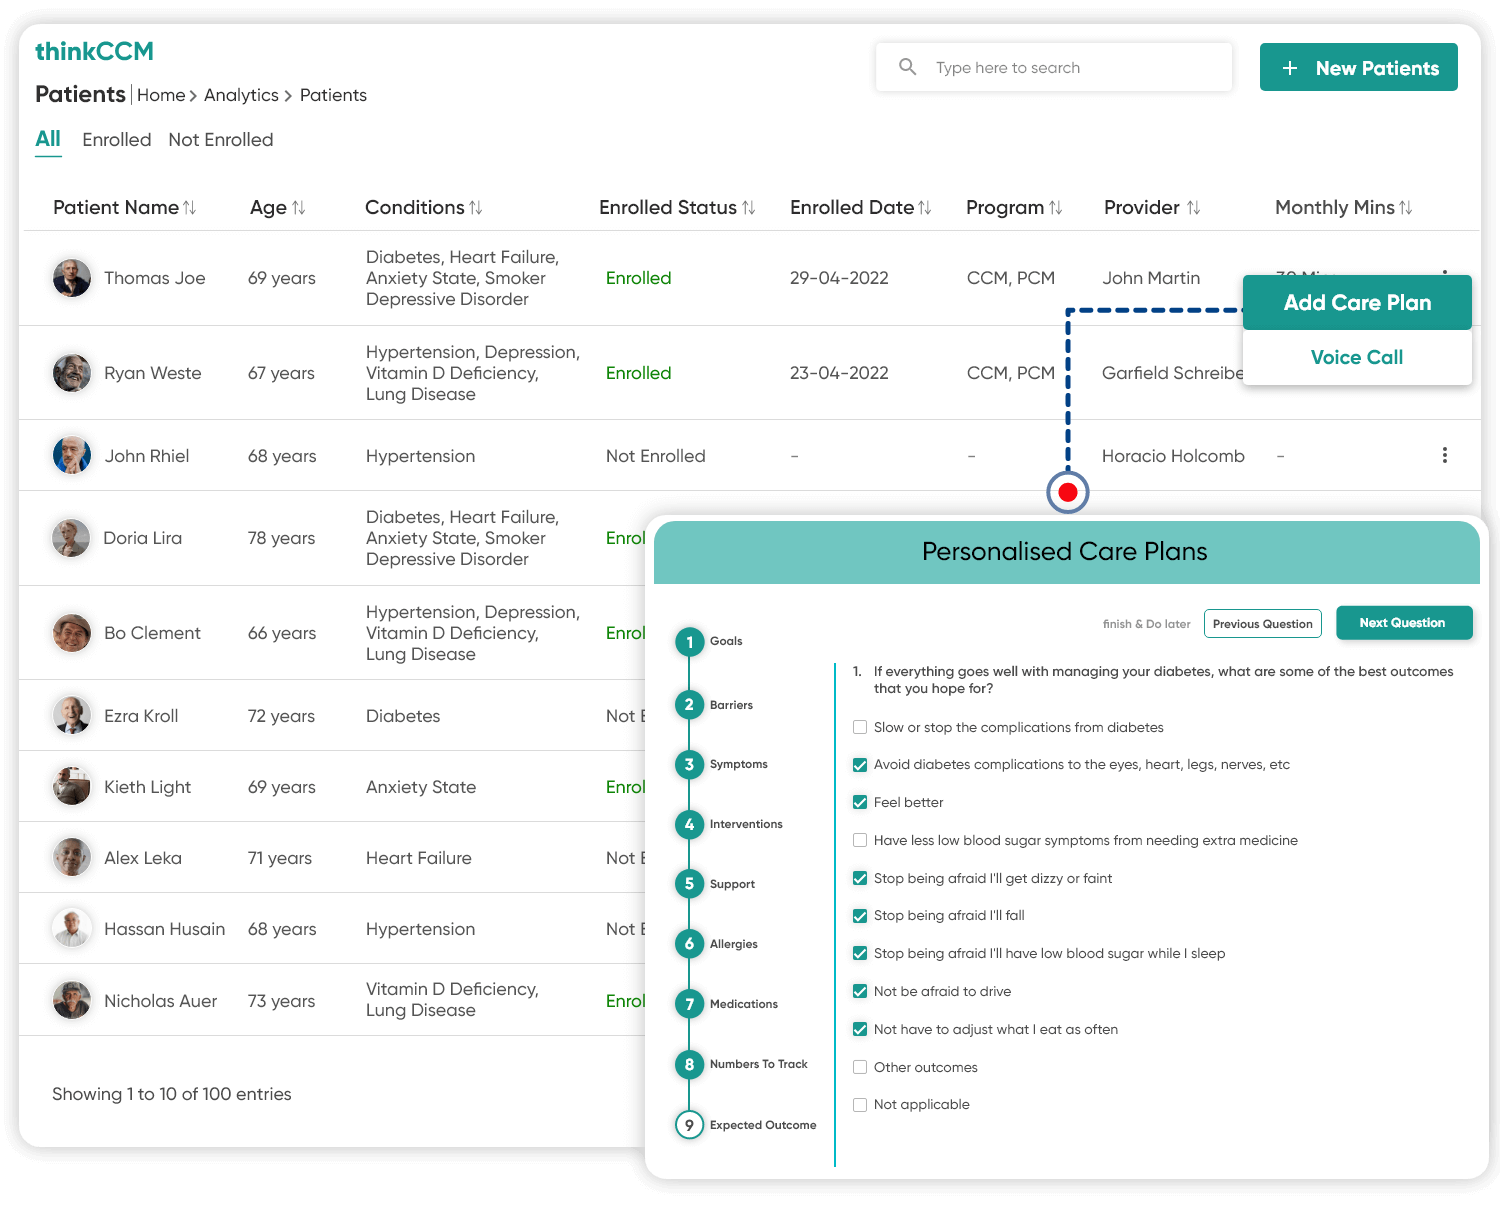Click the thinkCCM logo
1500x1220 pixels.
95,50
